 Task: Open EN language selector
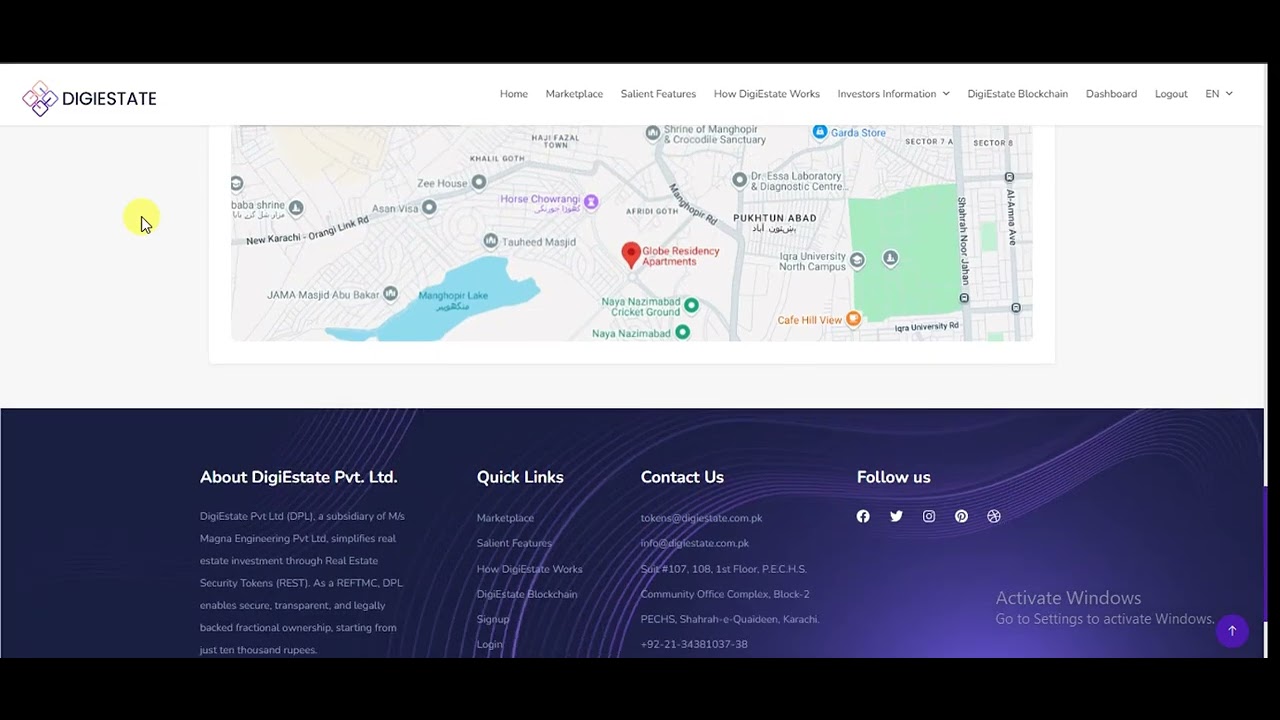[1218, 94]
